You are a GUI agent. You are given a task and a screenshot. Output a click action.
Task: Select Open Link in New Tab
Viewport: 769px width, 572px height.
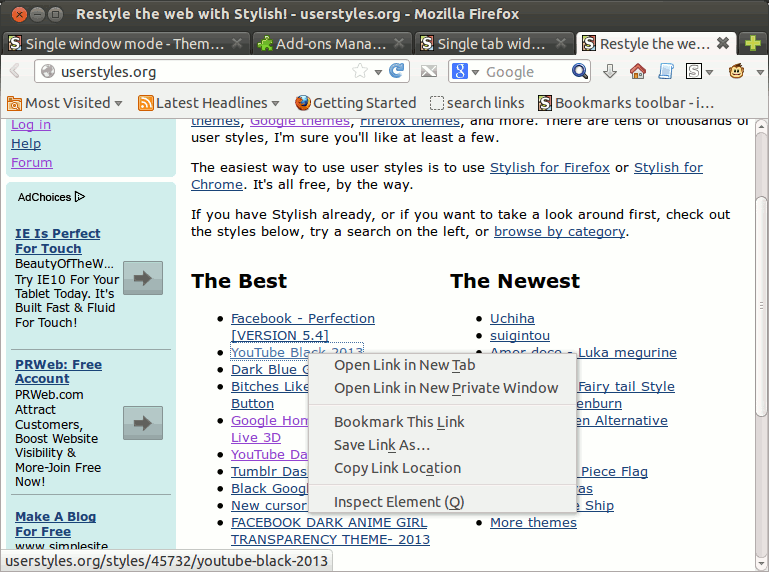[404, 365]
